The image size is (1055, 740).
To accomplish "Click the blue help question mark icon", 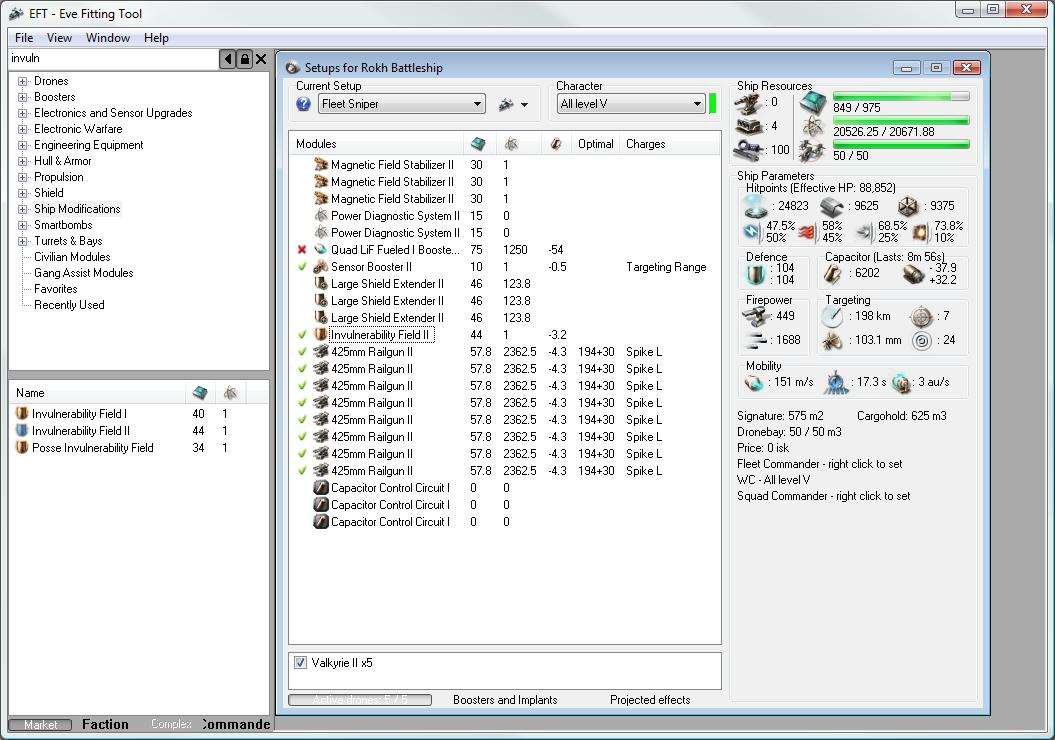I will (x=303, y=104).
